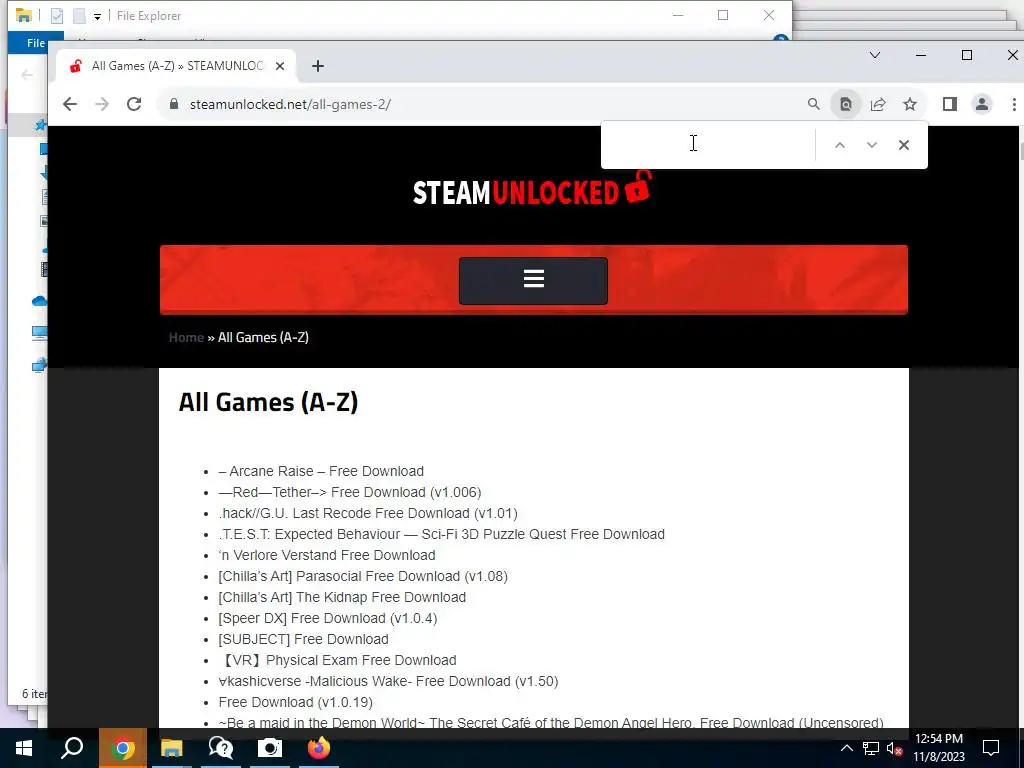
Task: Open Red—Tether Free Download link
Action: tap(349, 492)
